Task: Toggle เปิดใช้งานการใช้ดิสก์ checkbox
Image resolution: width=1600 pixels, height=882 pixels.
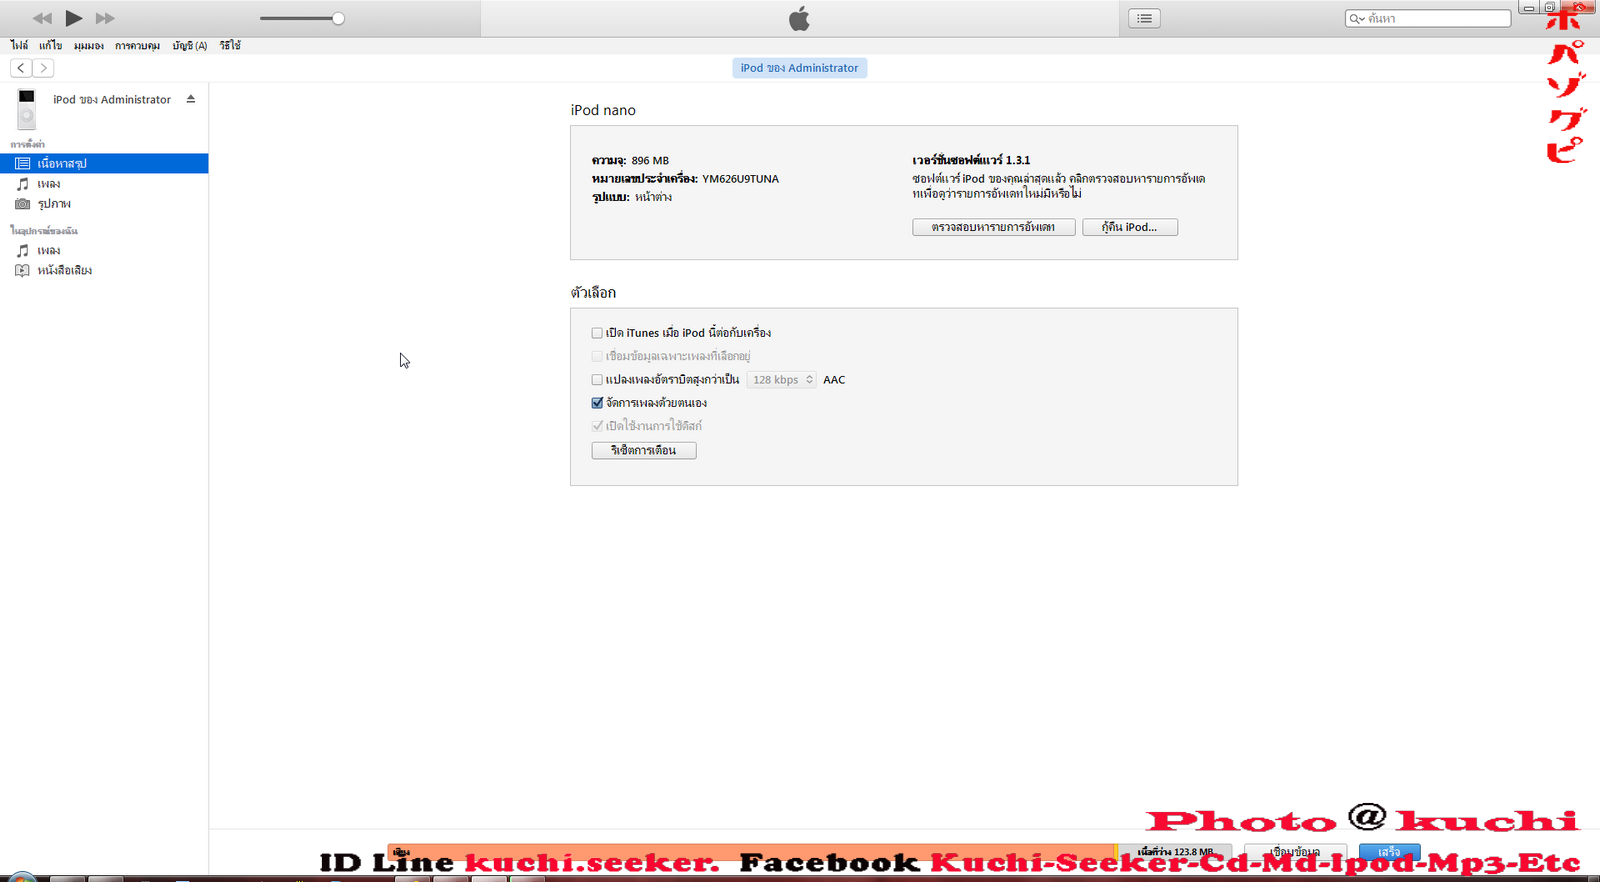Action: click(597, 426)
